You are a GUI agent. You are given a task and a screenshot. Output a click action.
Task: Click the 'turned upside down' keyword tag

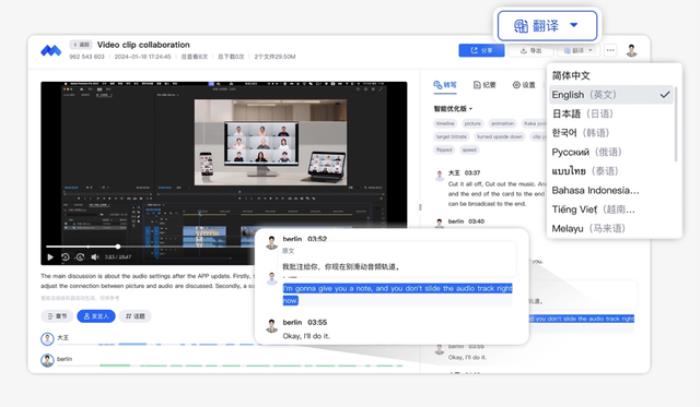[500, 137]
